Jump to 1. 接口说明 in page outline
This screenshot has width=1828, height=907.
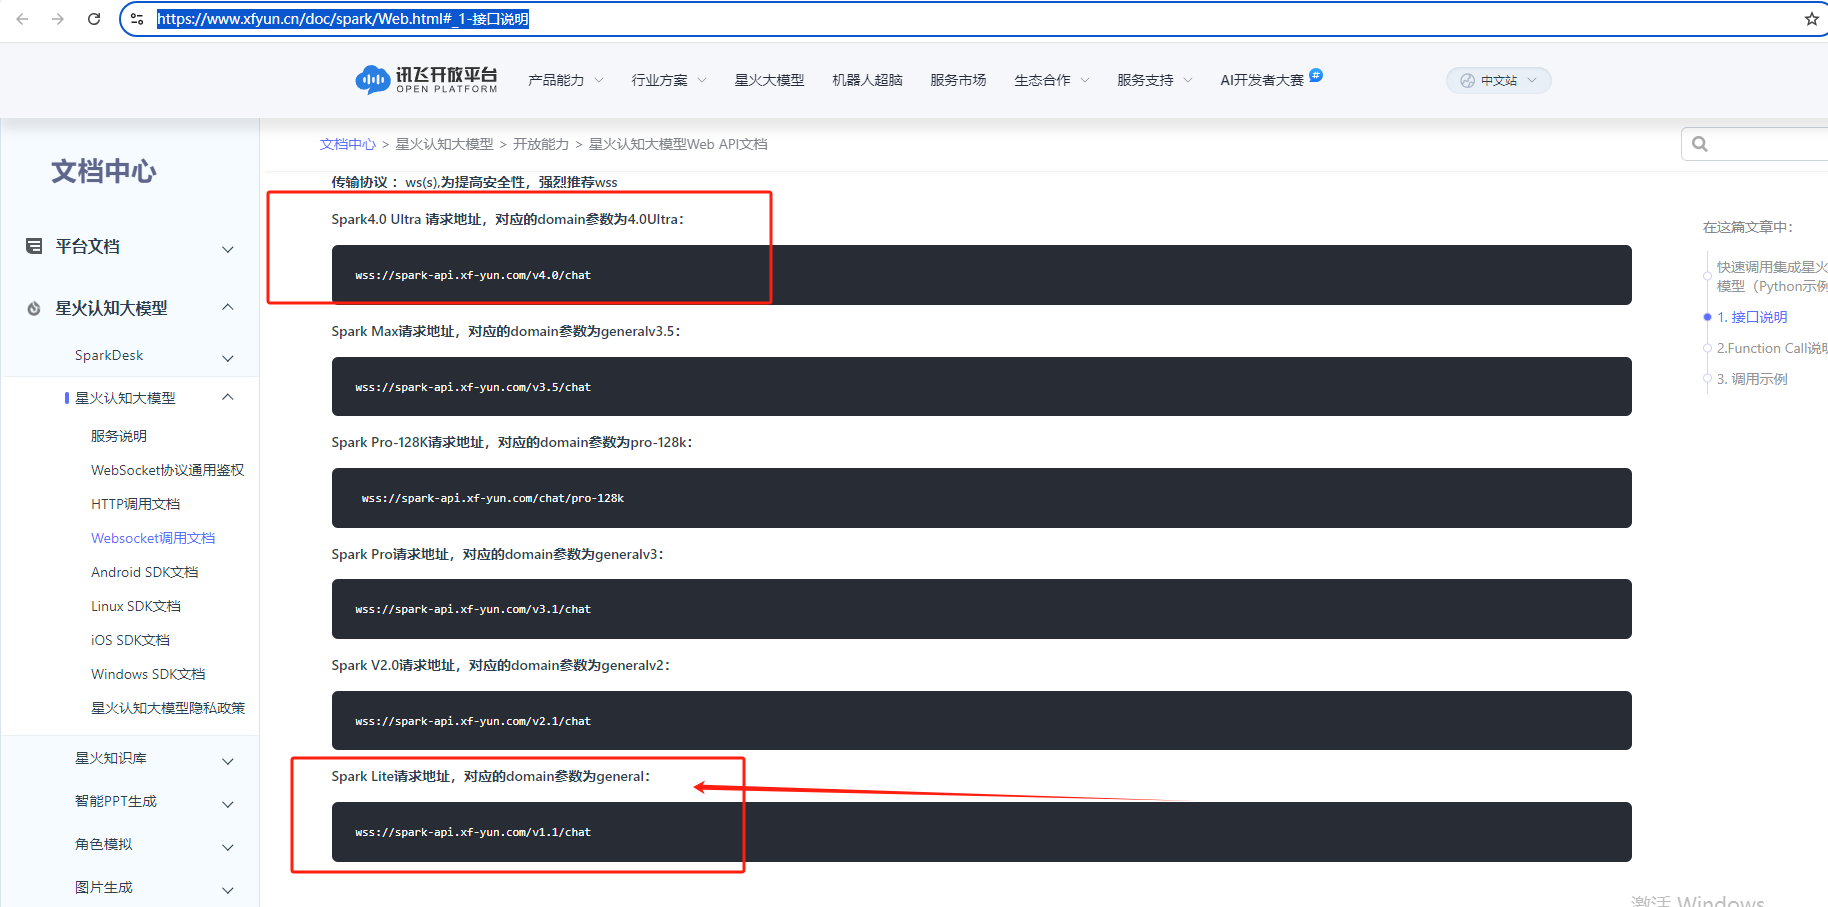point(1752,317)
